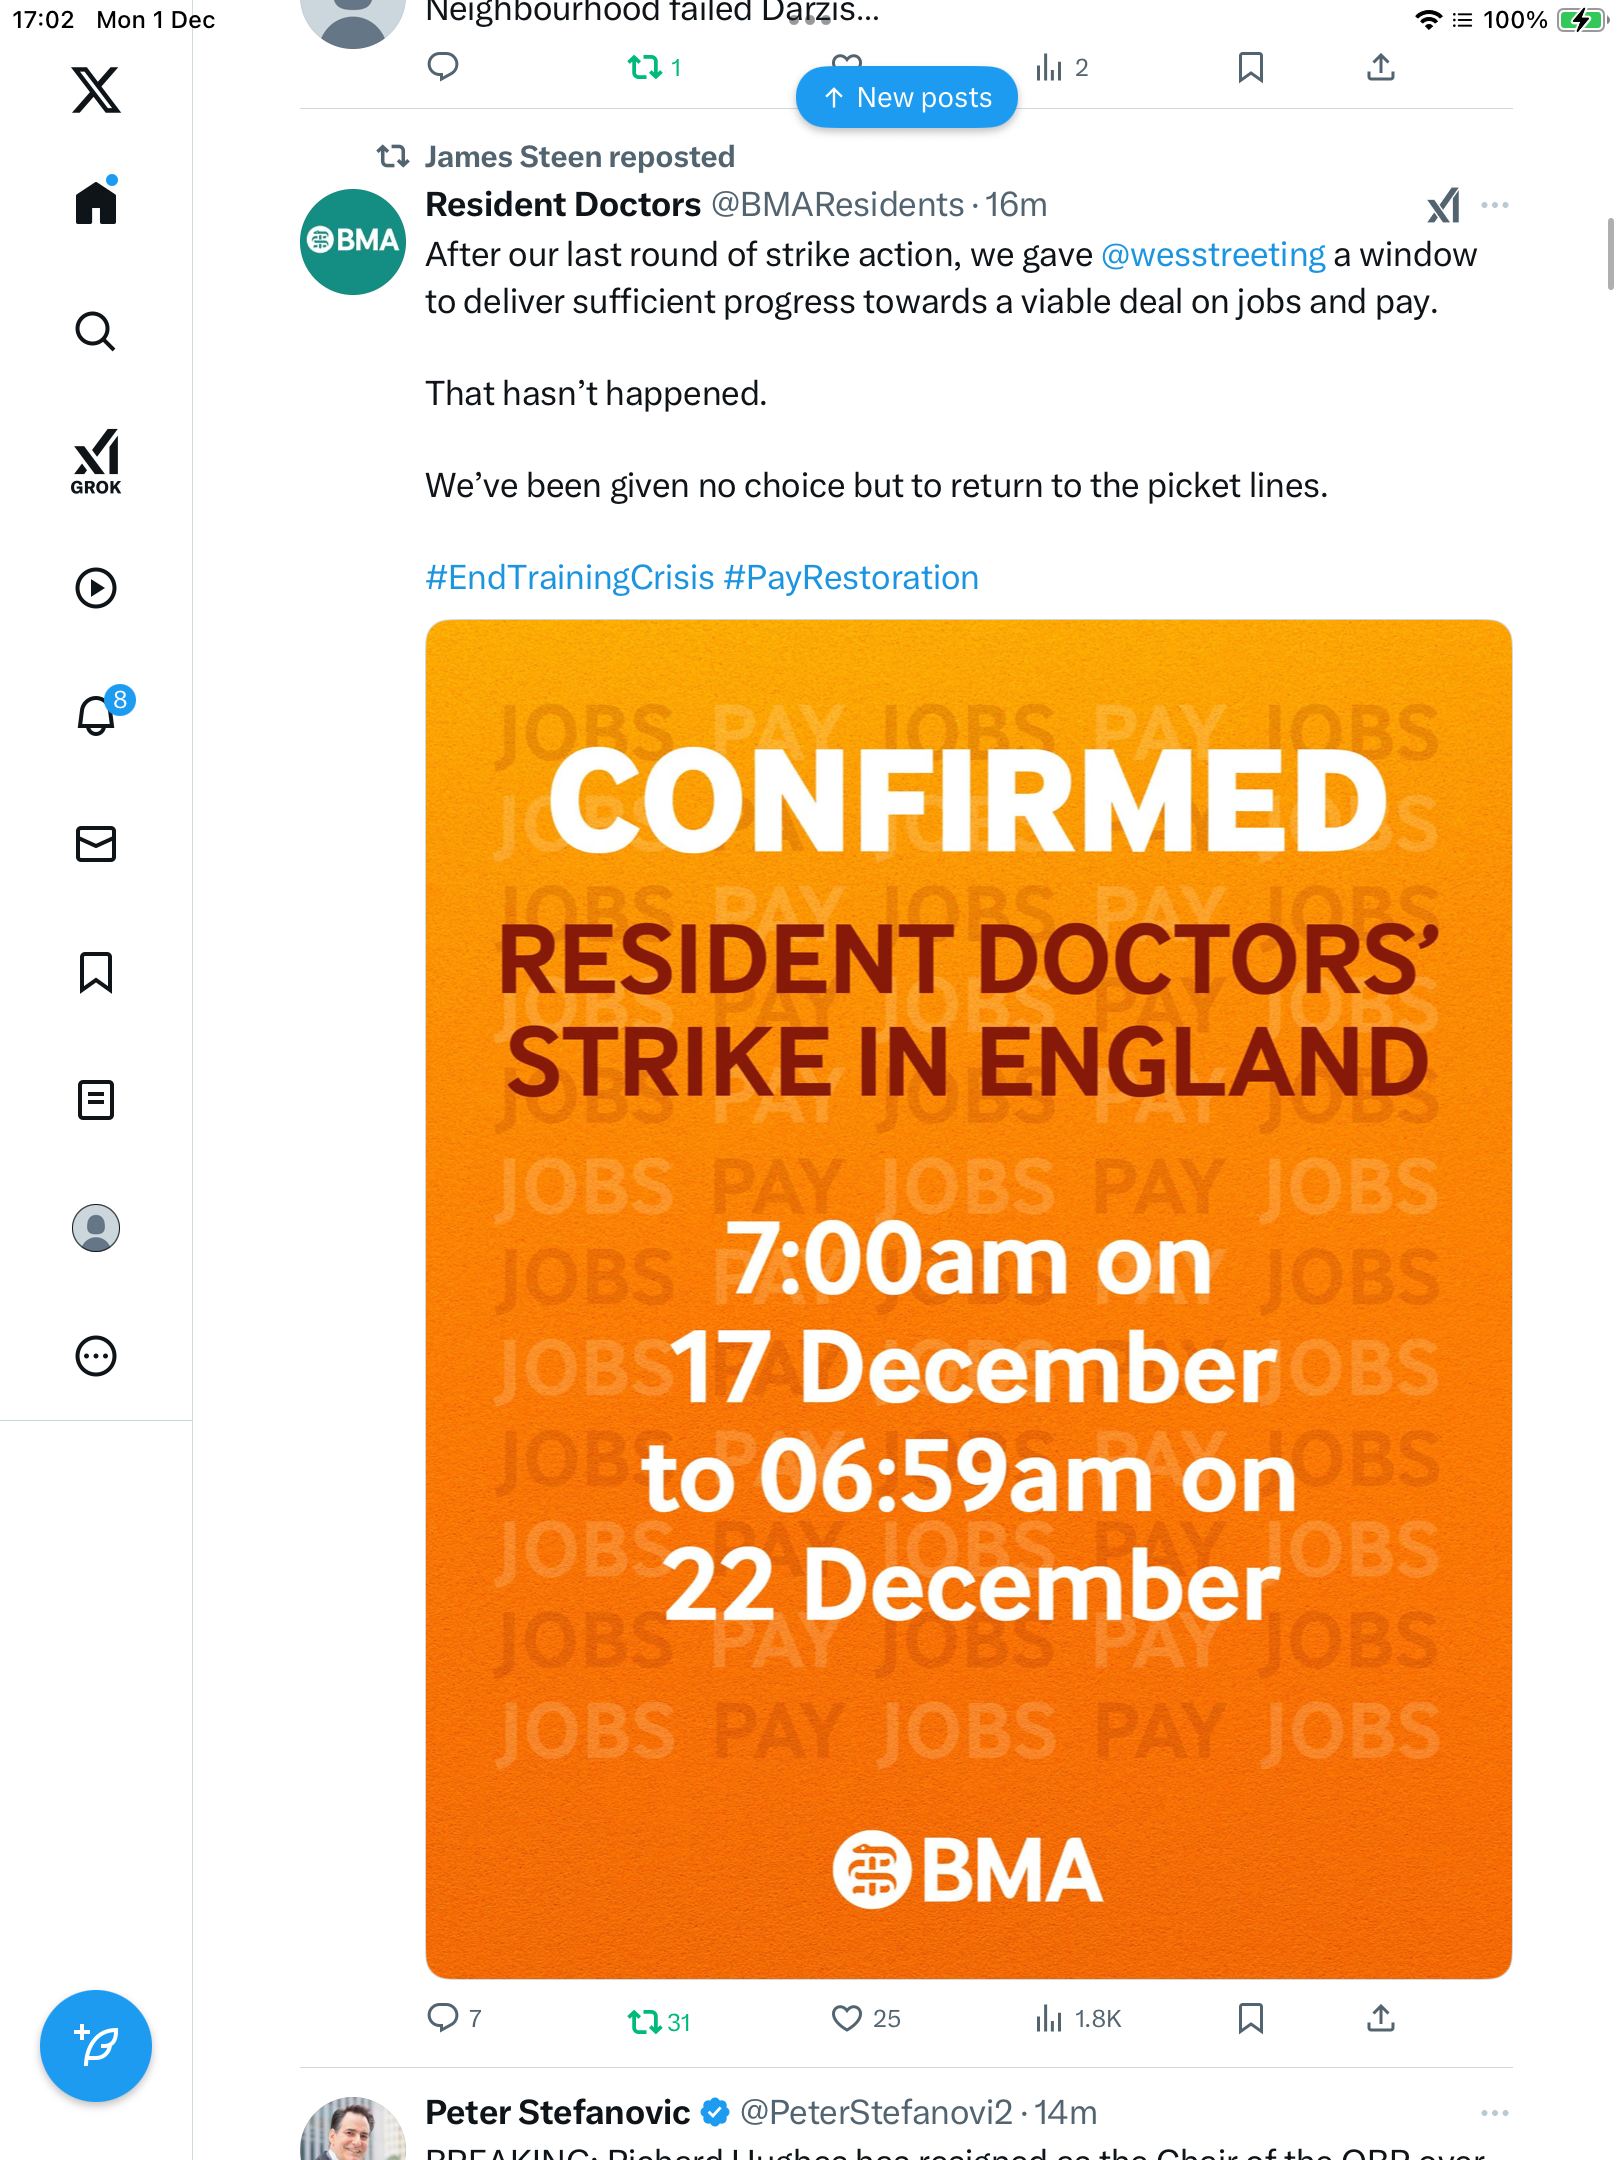This screenshot has height=2160, width=1620.
Task: Undo repost on Resident Doctors post
Action: point(645,2021)
